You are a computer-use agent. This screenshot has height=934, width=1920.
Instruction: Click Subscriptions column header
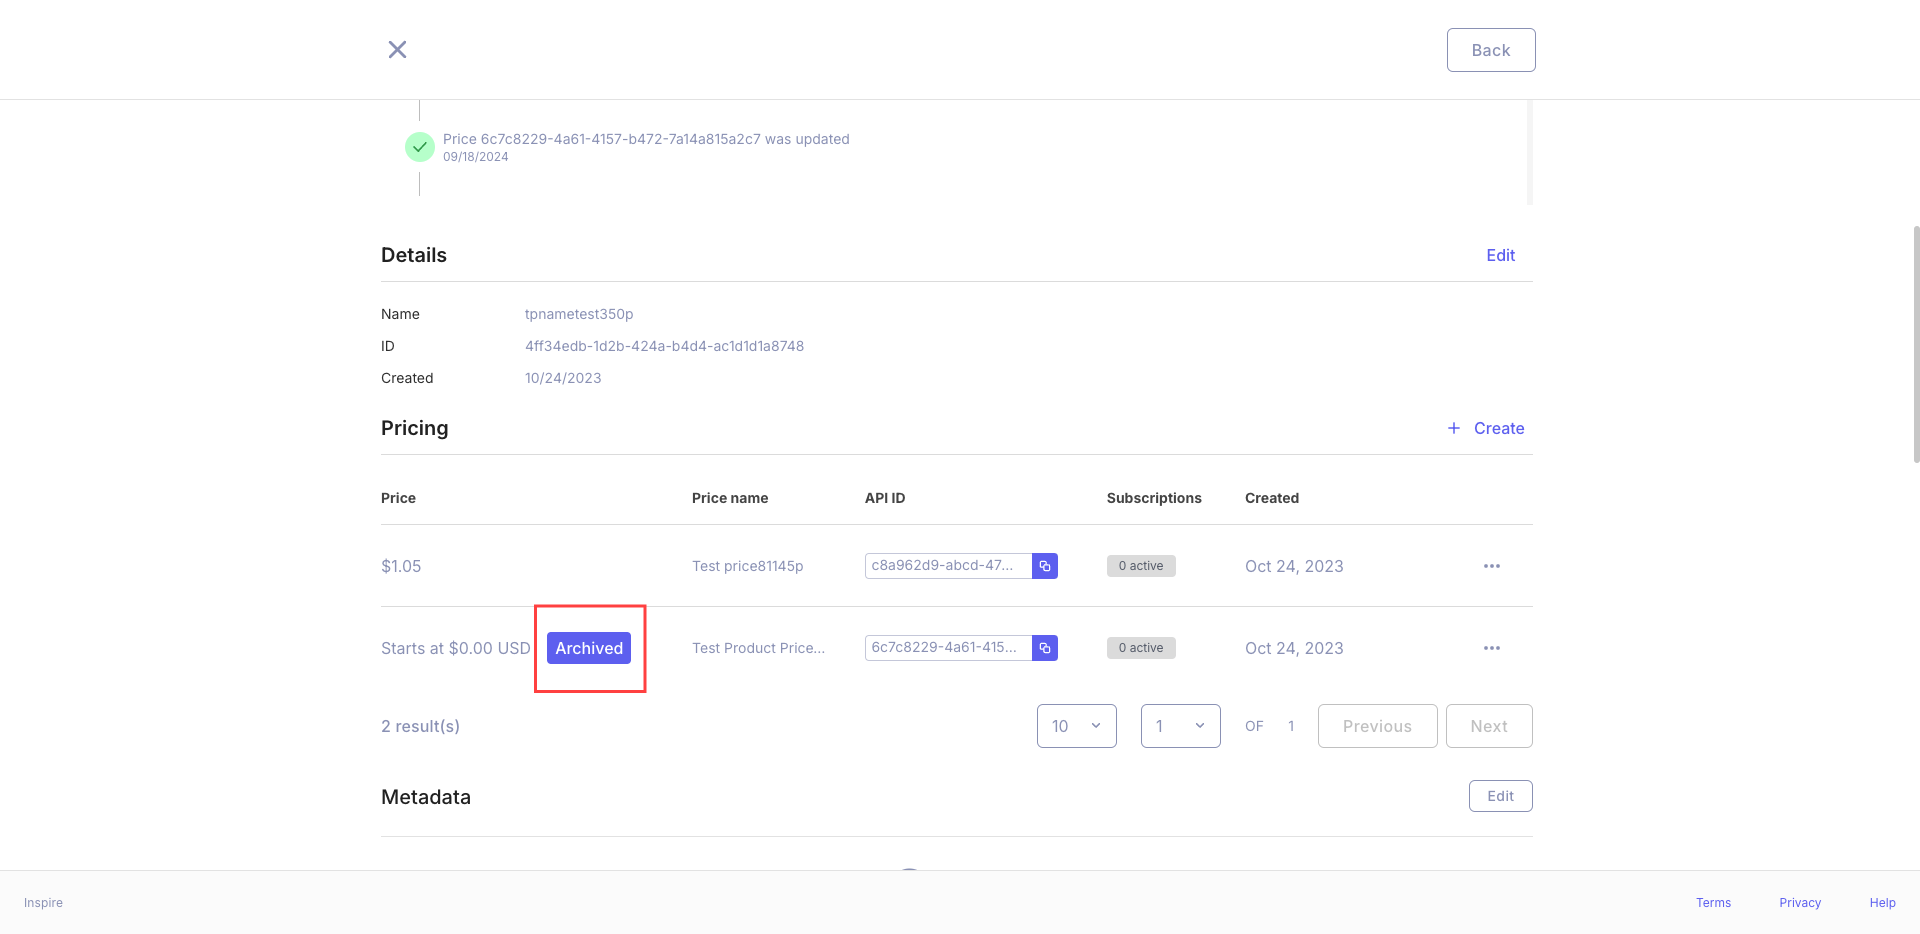[x=1154, y=498]
